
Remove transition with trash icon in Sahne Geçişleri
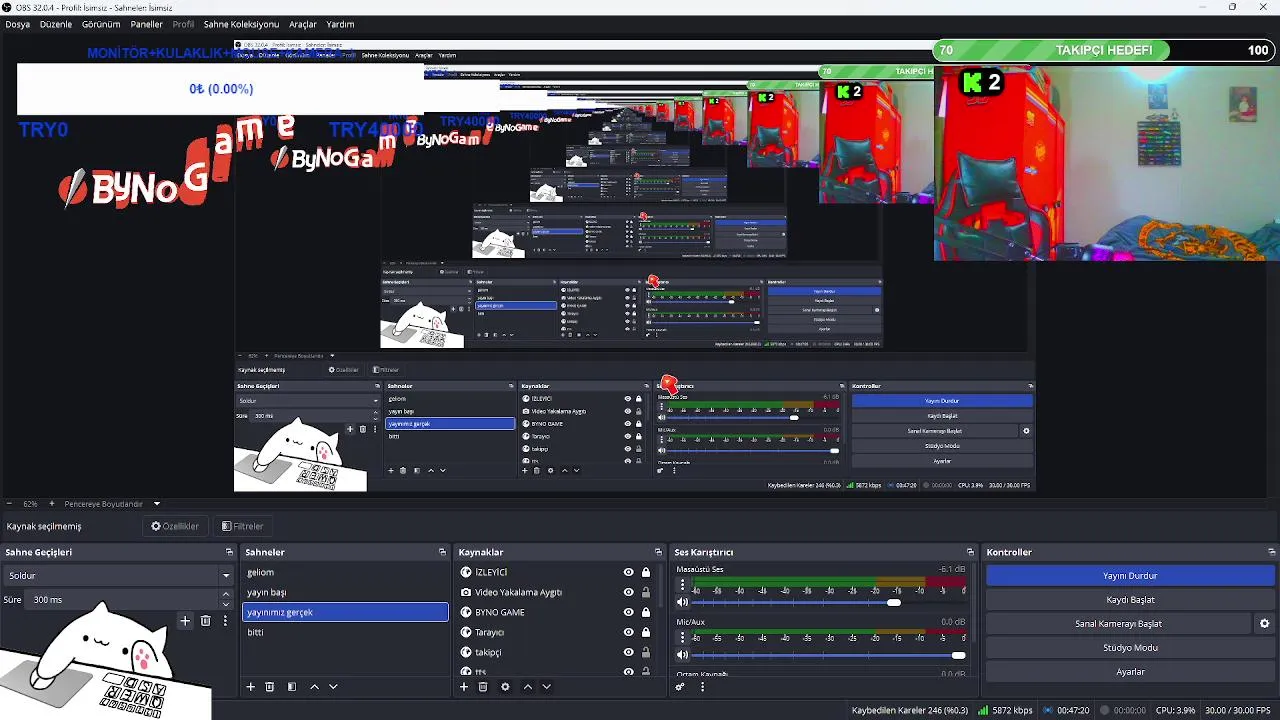205,621
